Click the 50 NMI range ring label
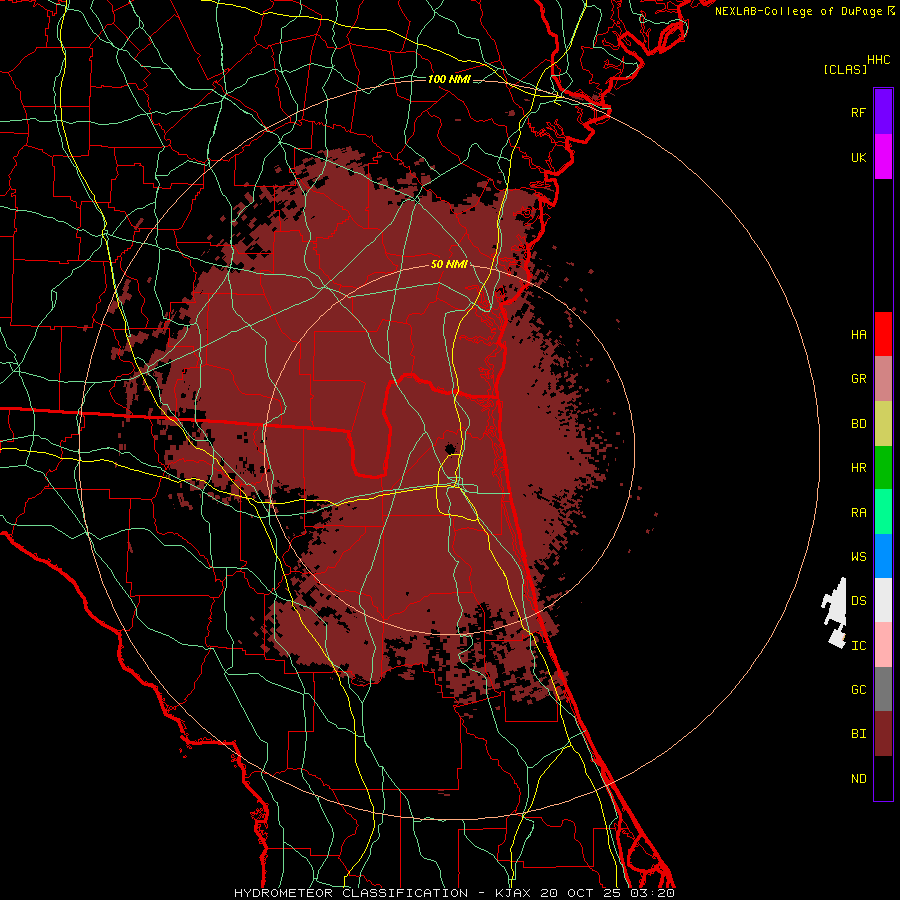 pos(449,264)
